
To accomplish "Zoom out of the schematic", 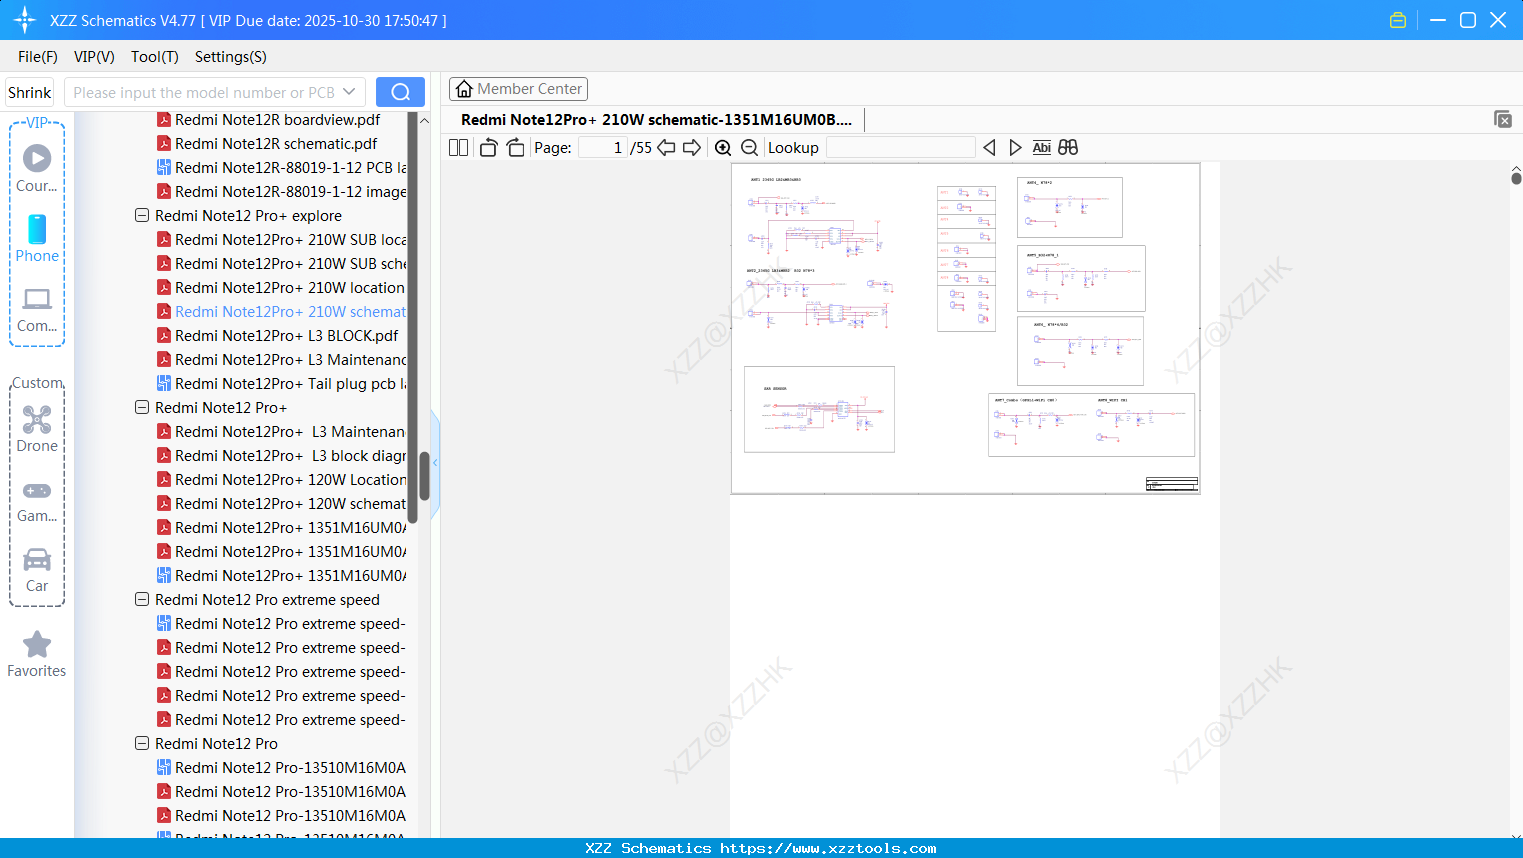I will tap(749, 148).
